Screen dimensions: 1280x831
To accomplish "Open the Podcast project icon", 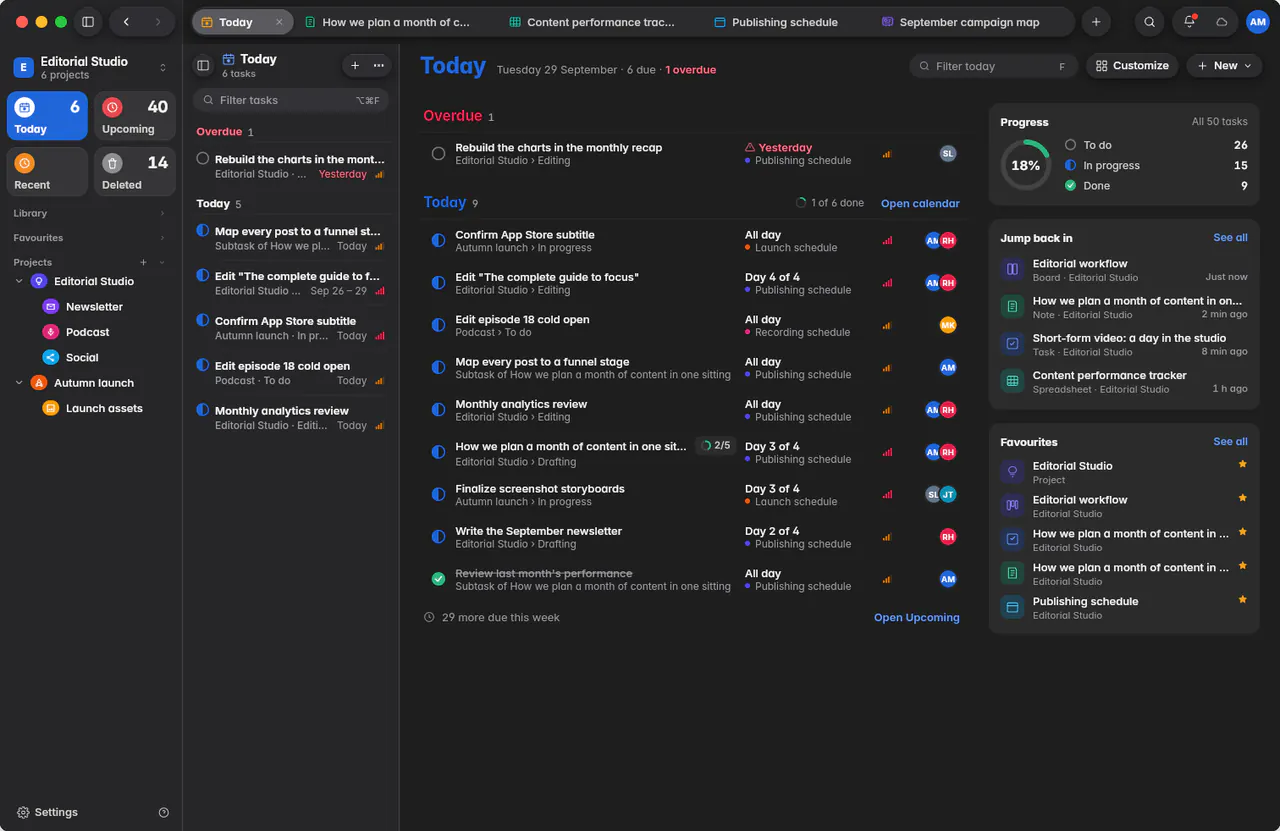I will point(50,332).
